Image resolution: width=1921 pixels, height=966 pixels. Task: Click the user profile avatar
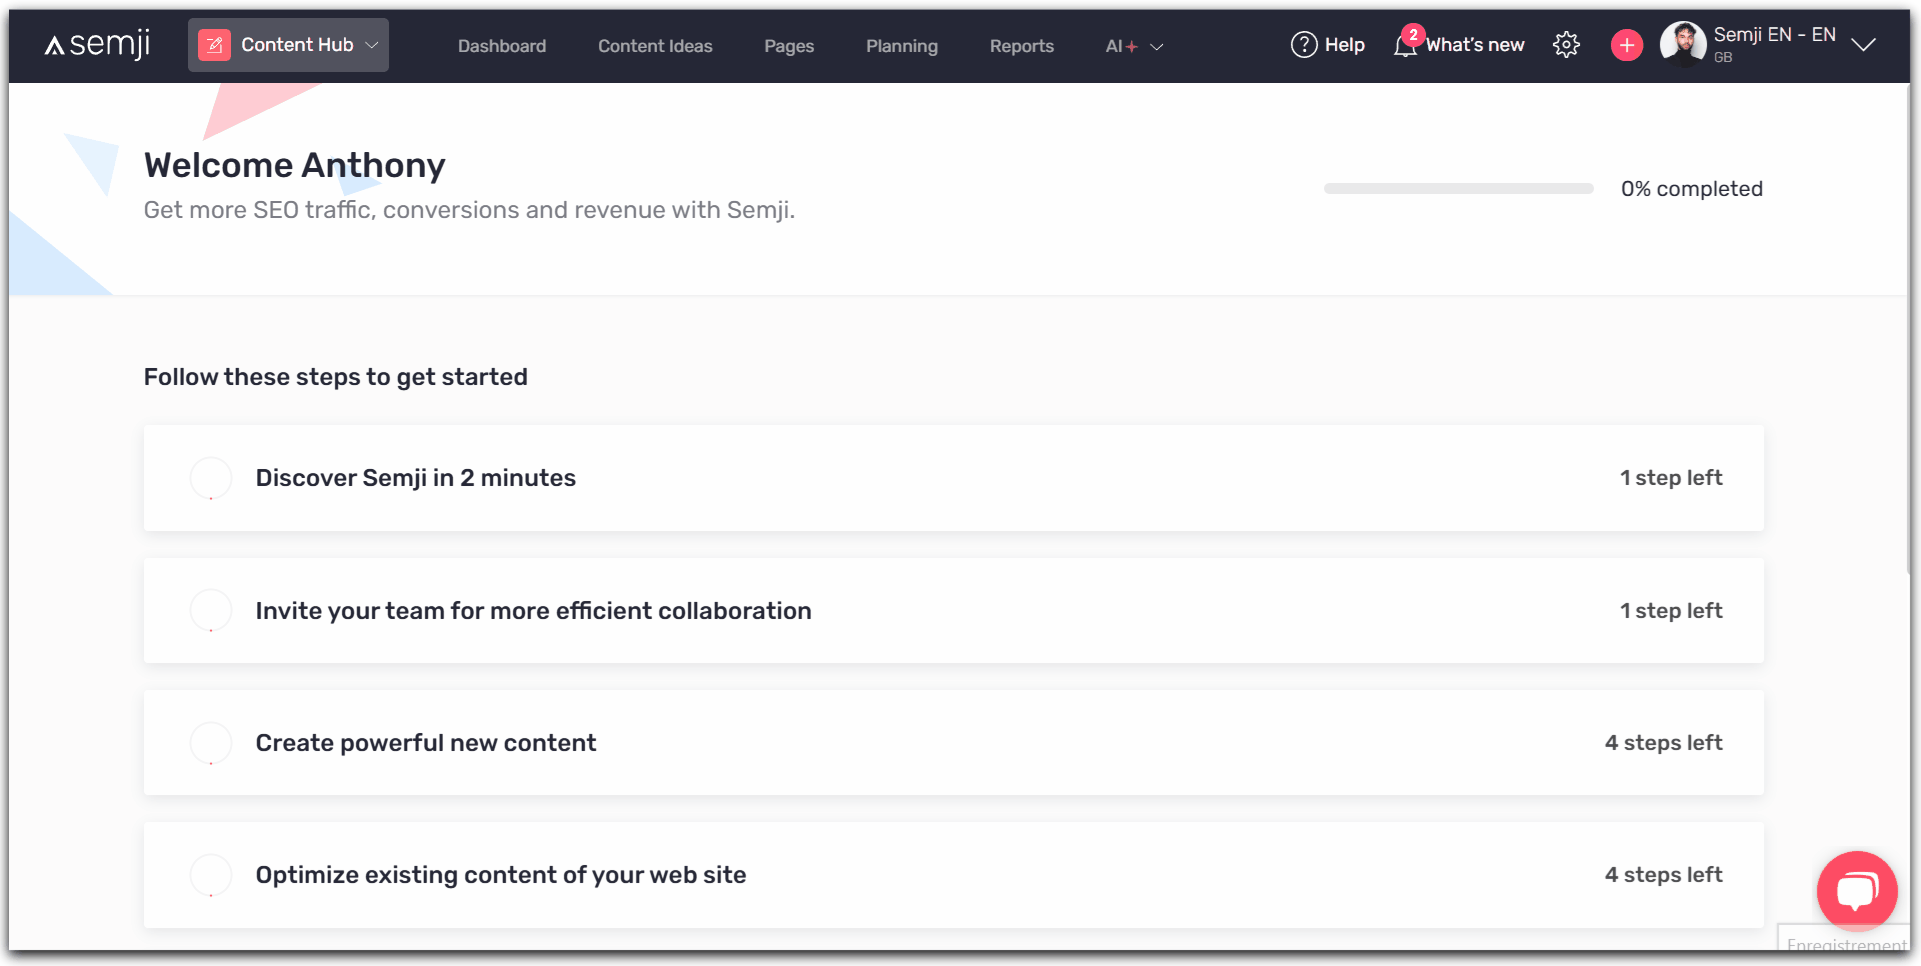point(1682,44)
